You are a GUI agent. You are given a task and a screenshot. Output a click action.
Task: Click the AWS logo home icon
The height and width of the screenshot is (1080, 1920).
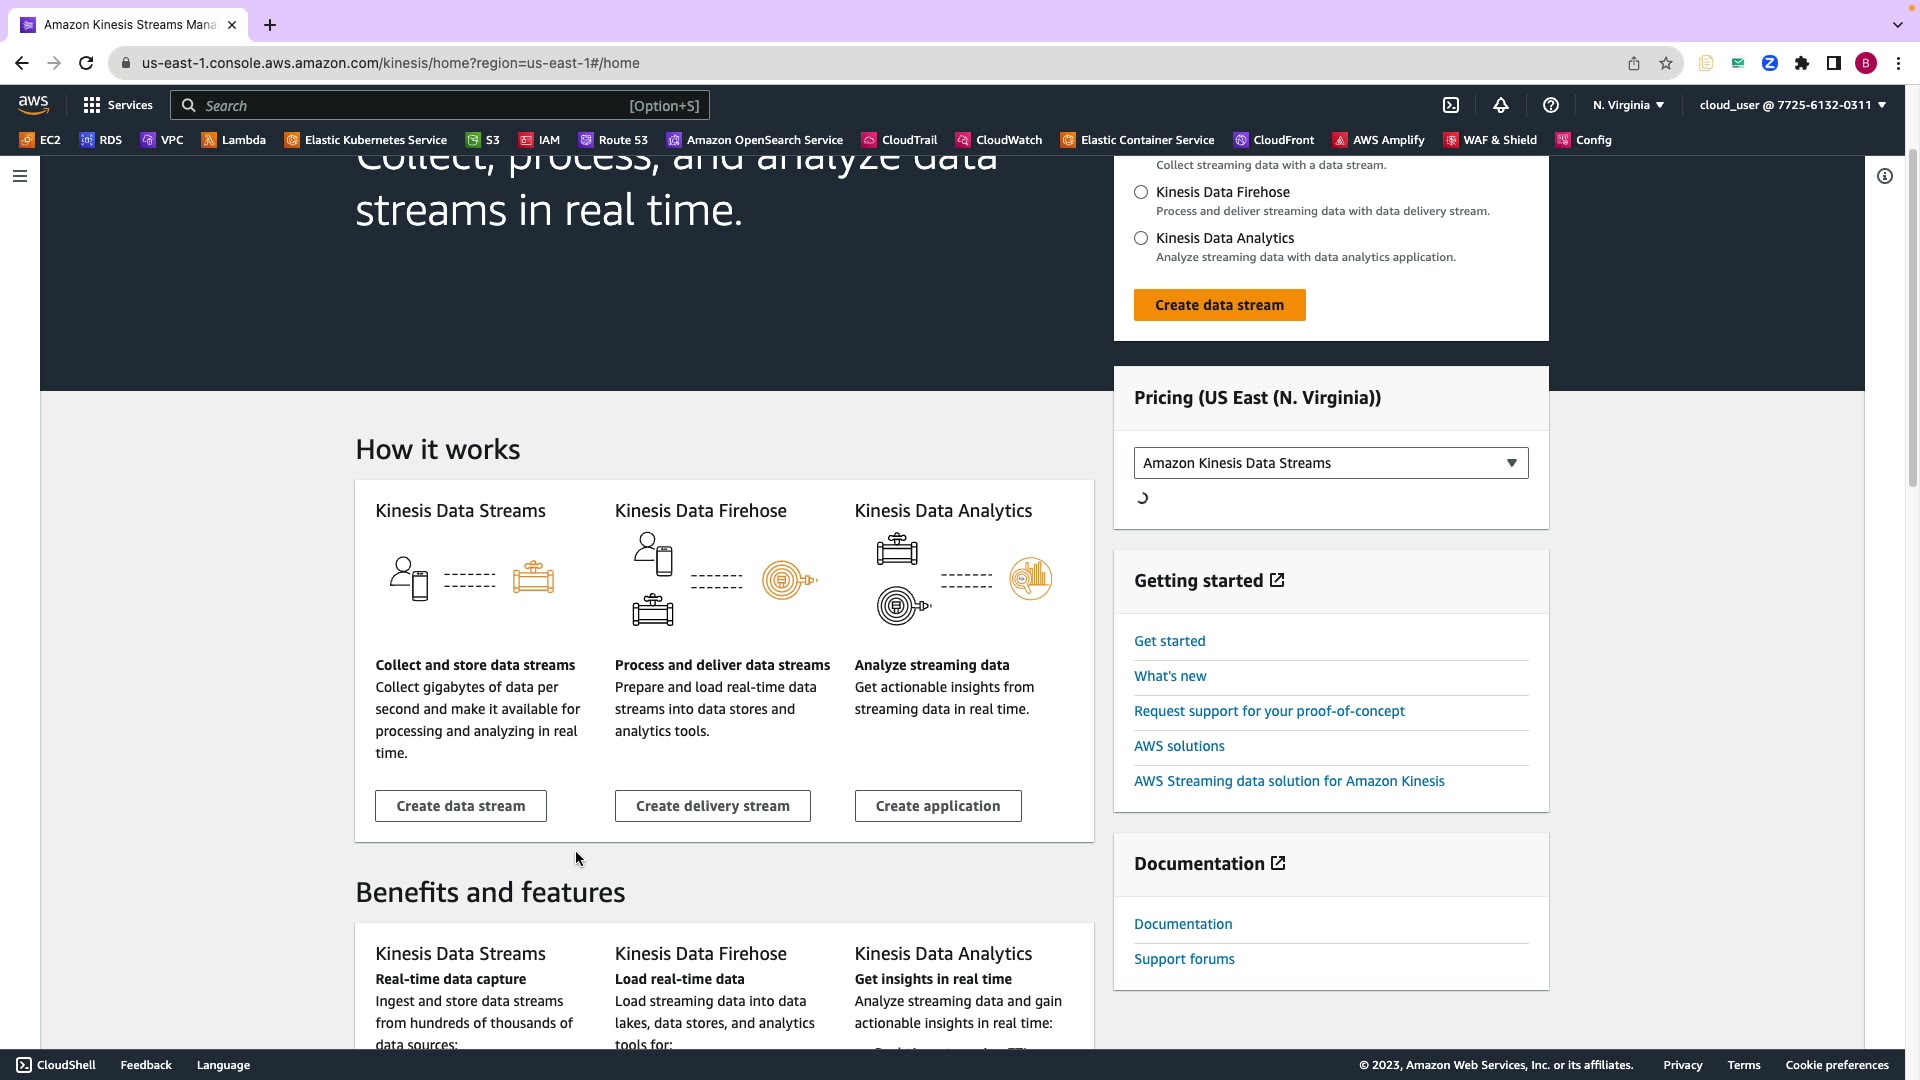33,104
